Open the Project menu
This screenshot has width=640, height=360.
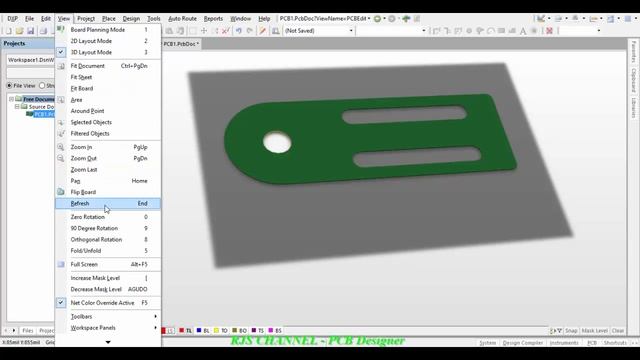[x=86, y=19]
